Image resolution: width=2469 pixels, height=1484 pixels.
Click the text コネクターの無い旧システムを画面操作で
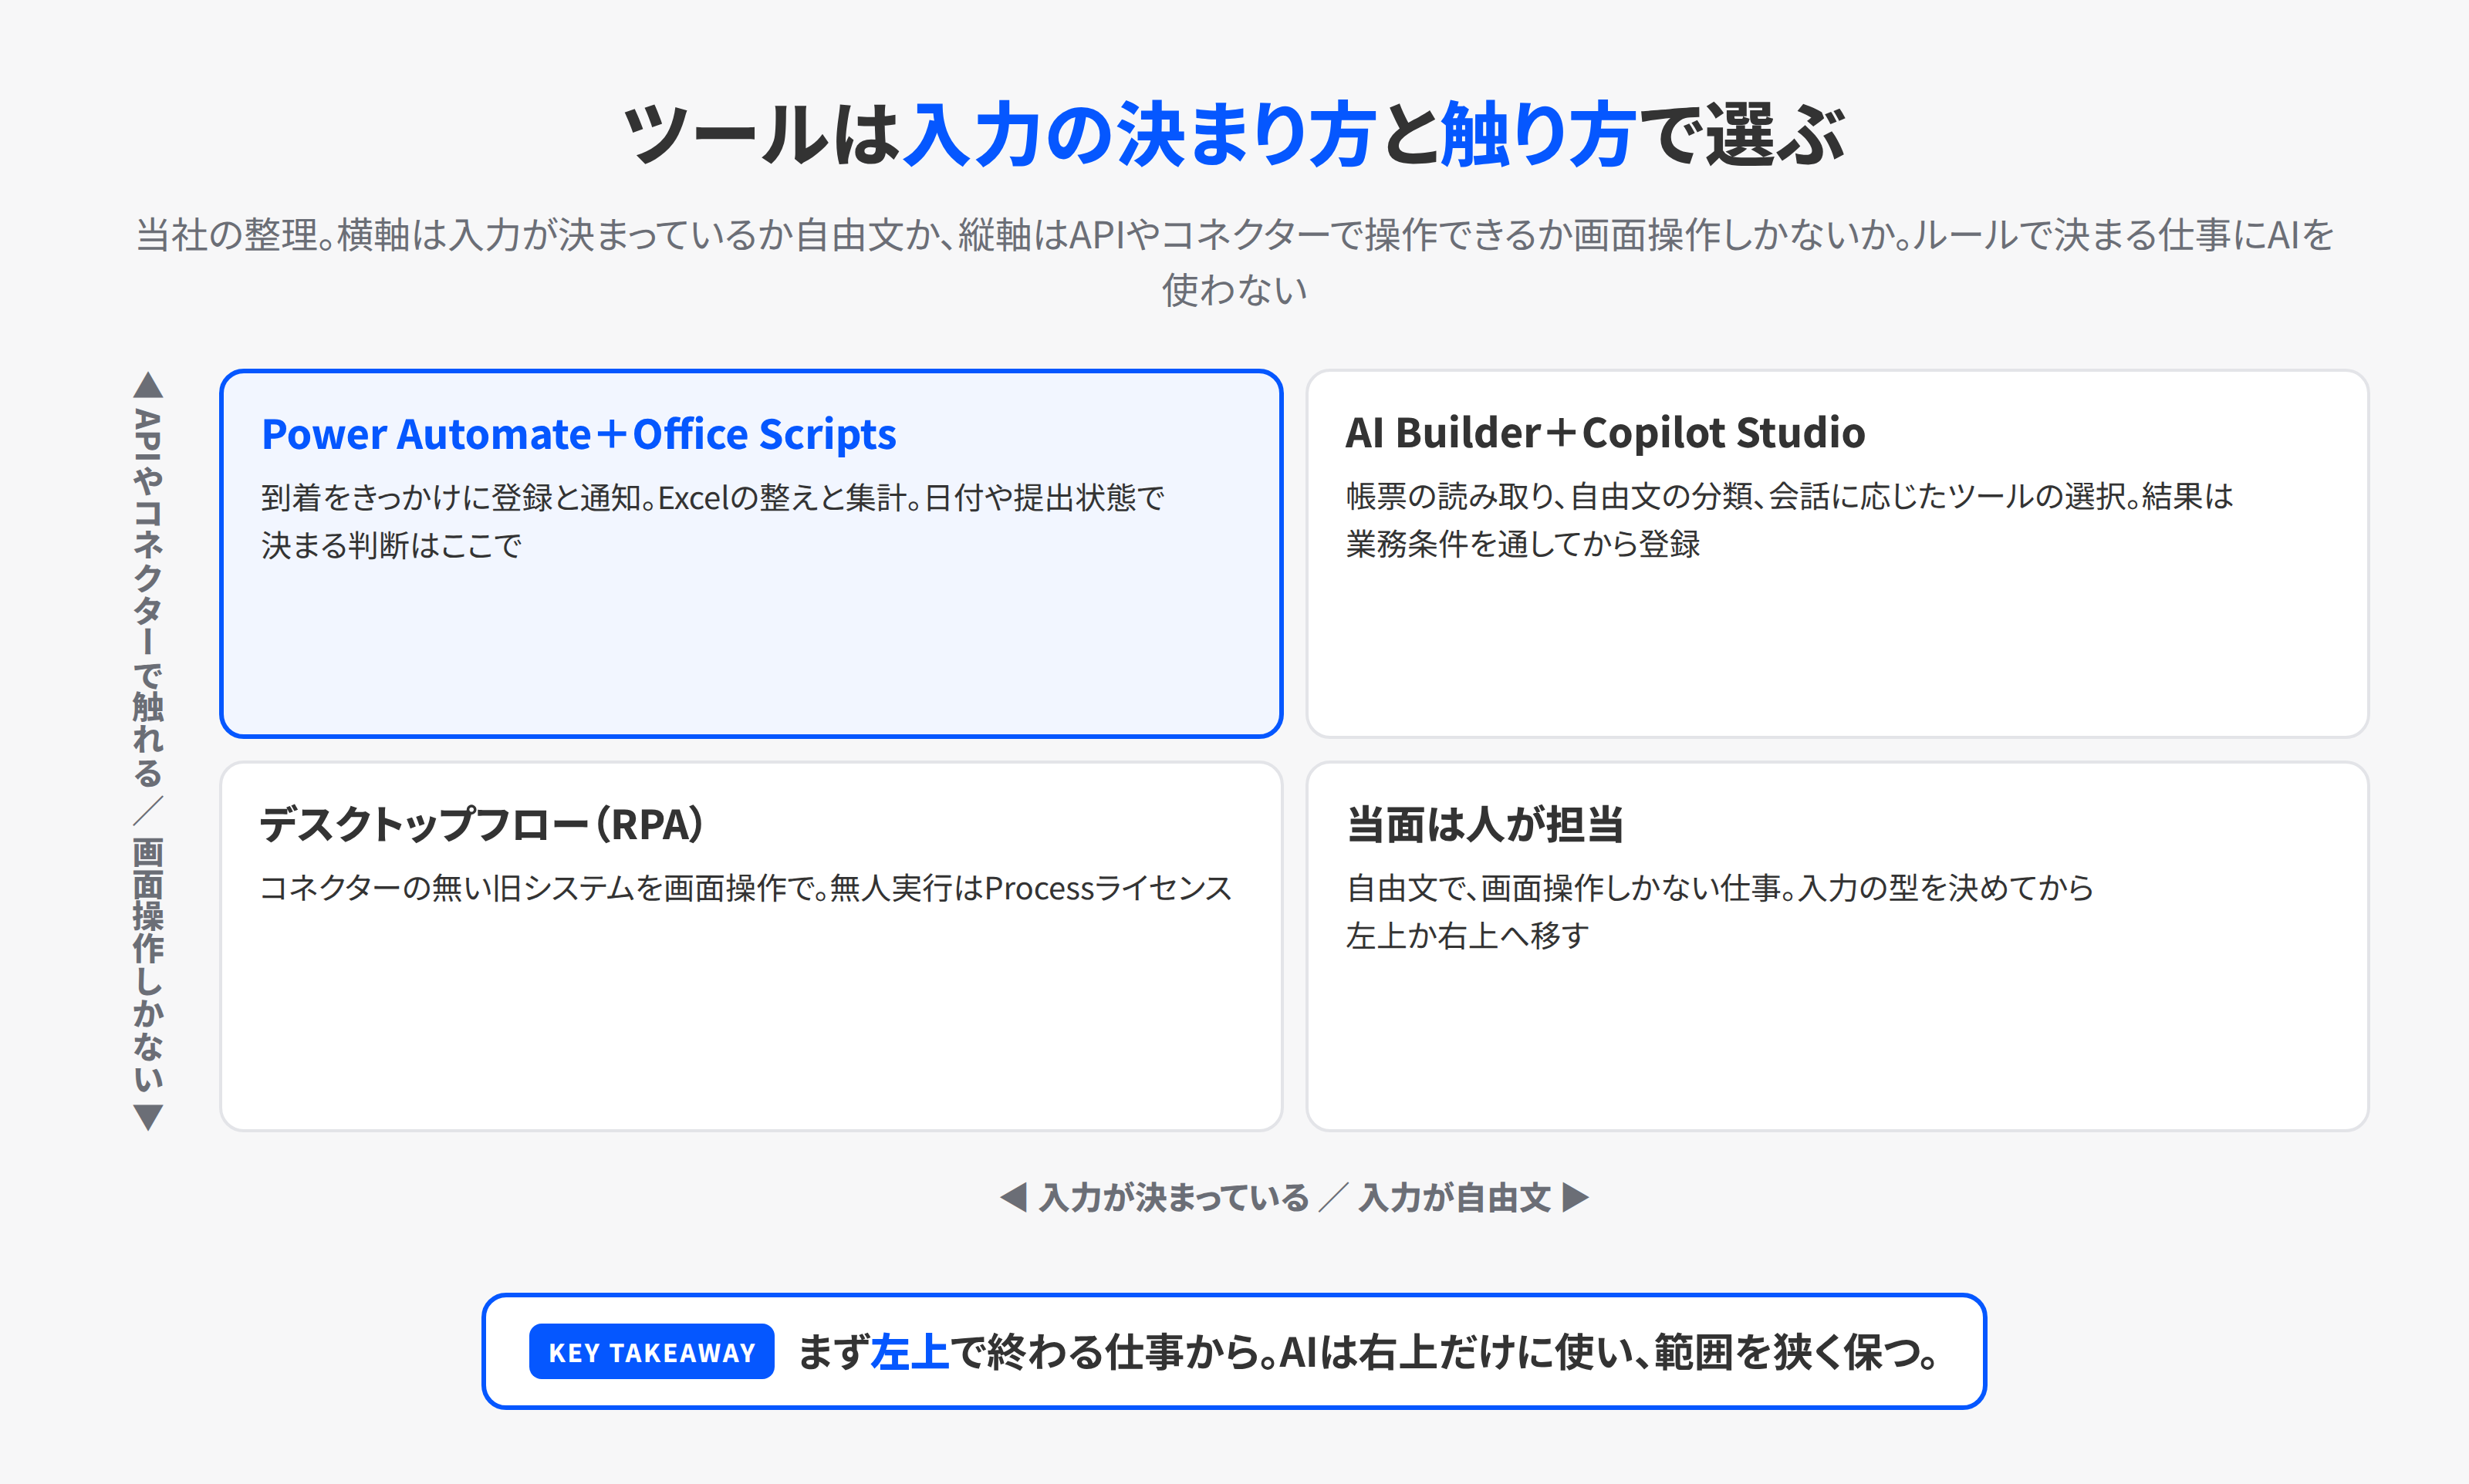pyautogui.click(x=746, y=888)
